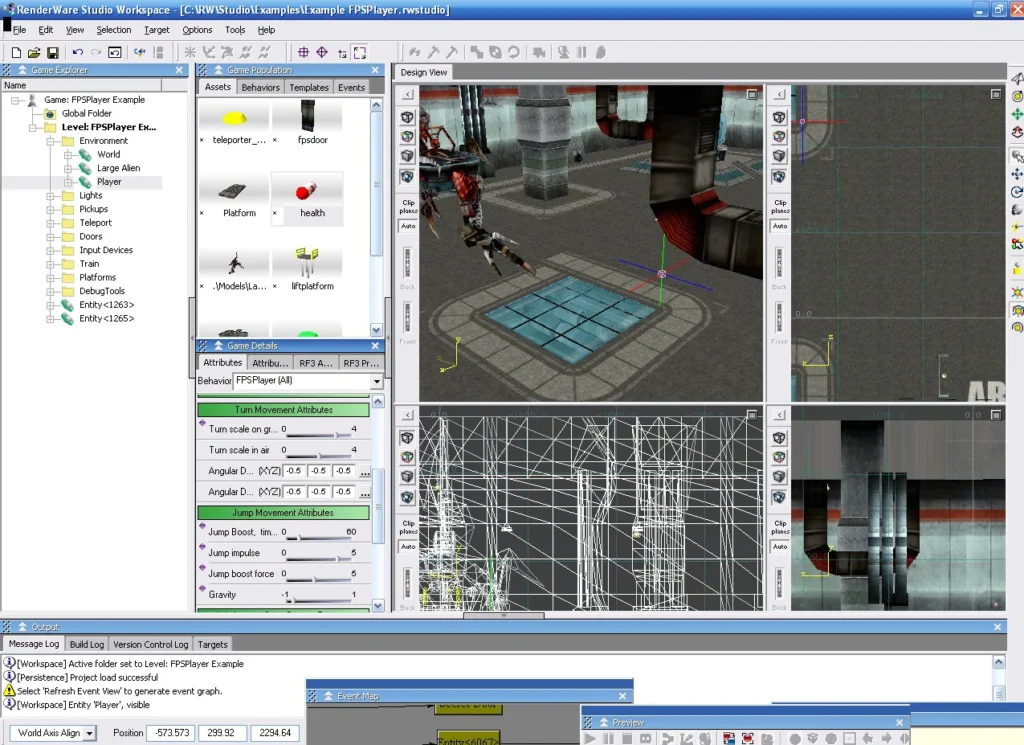Toggle maximize of the wireframe viewport
Viewport: 1024px width, 745px height.
coord(752,415)
